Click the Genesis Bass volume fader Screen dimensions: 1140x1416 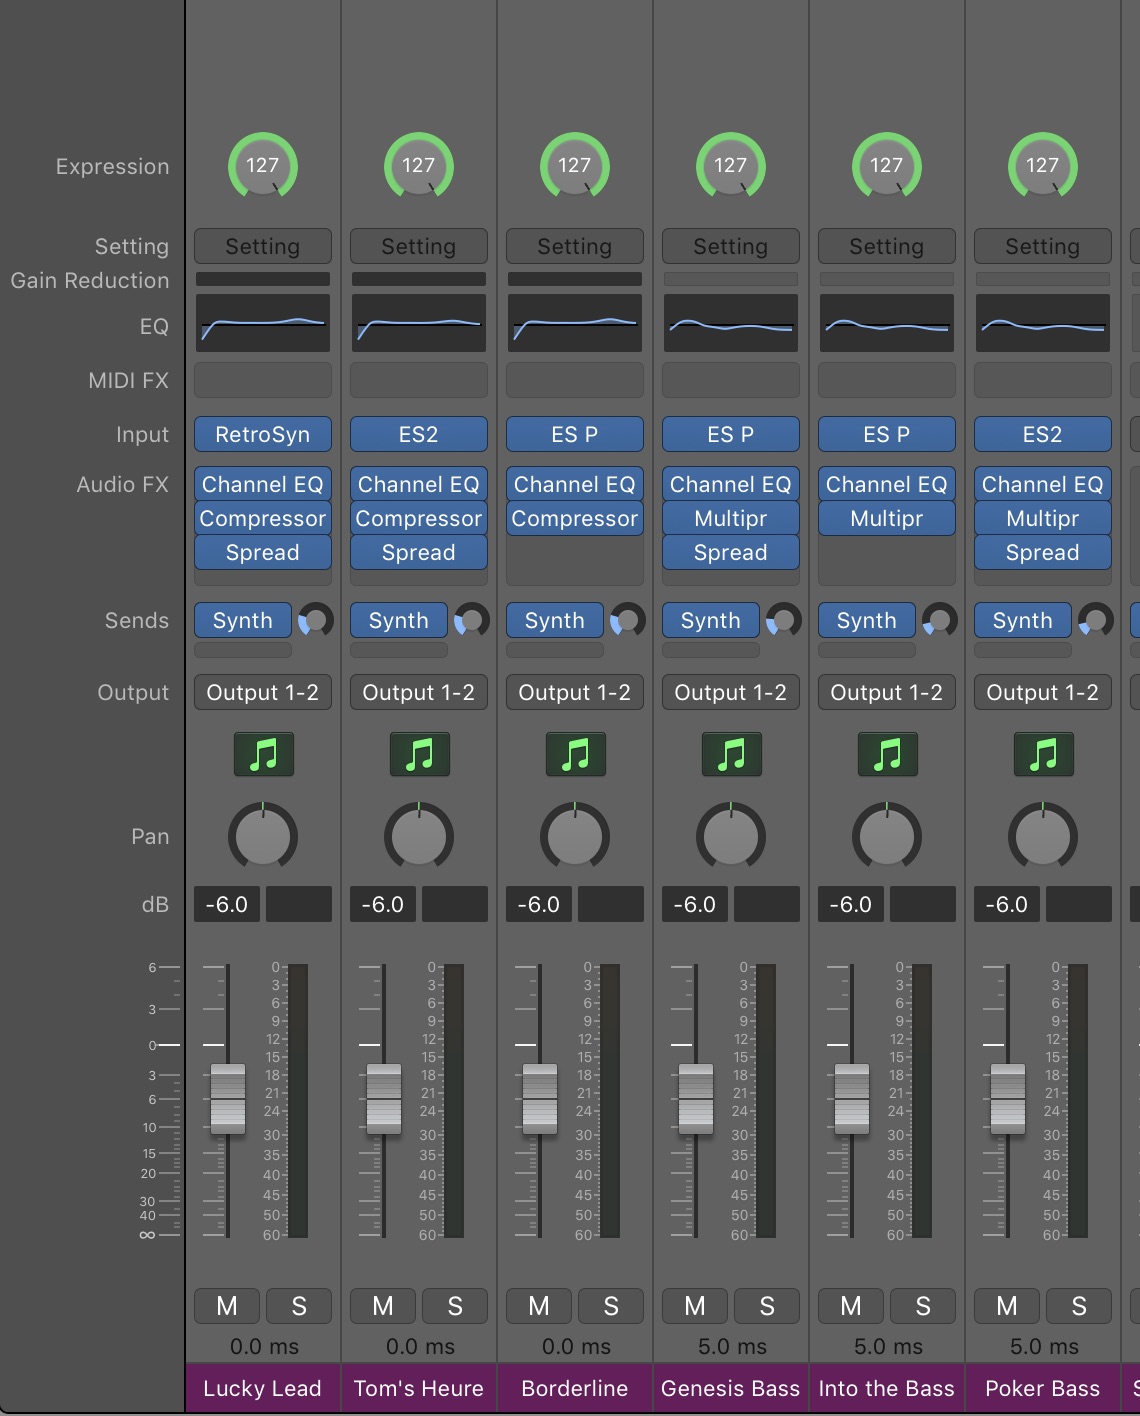pyautogui.click(x=696, y=1099)
